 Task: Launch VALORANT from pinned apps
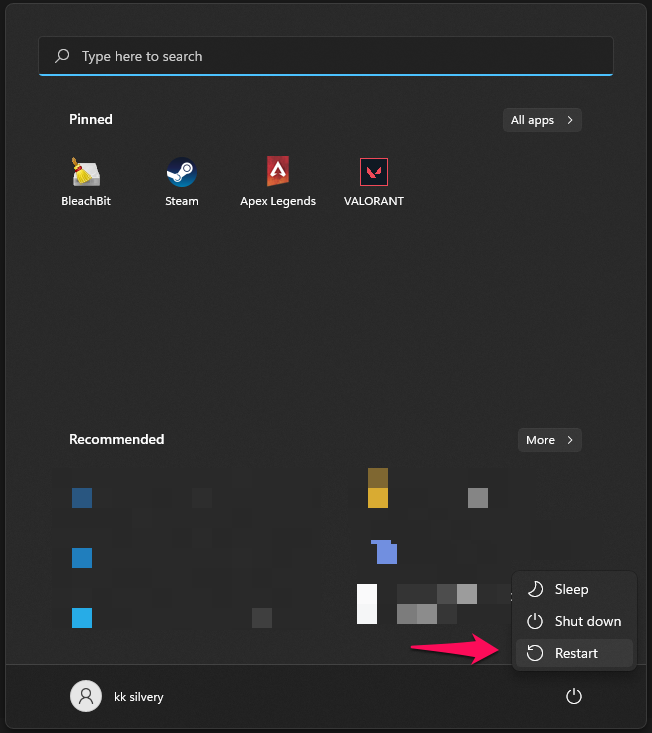click(374, 182)
